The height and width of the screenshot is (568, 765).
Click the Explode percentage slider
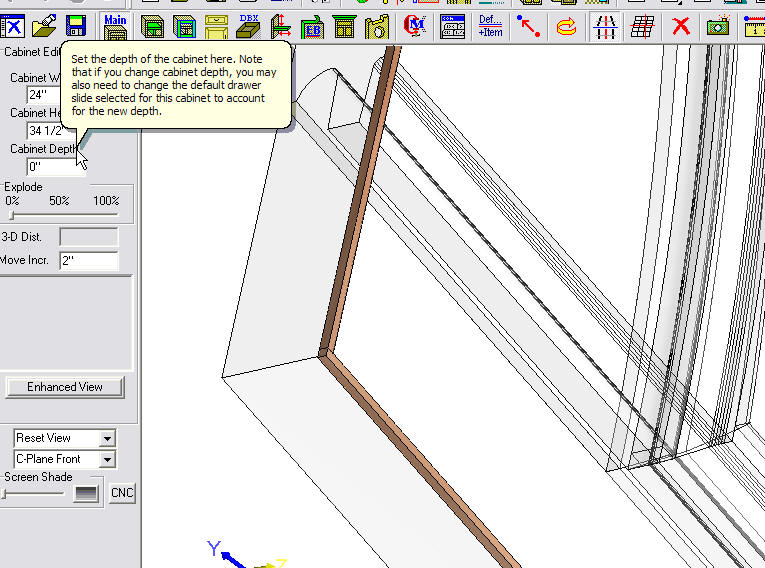point(63,214)
